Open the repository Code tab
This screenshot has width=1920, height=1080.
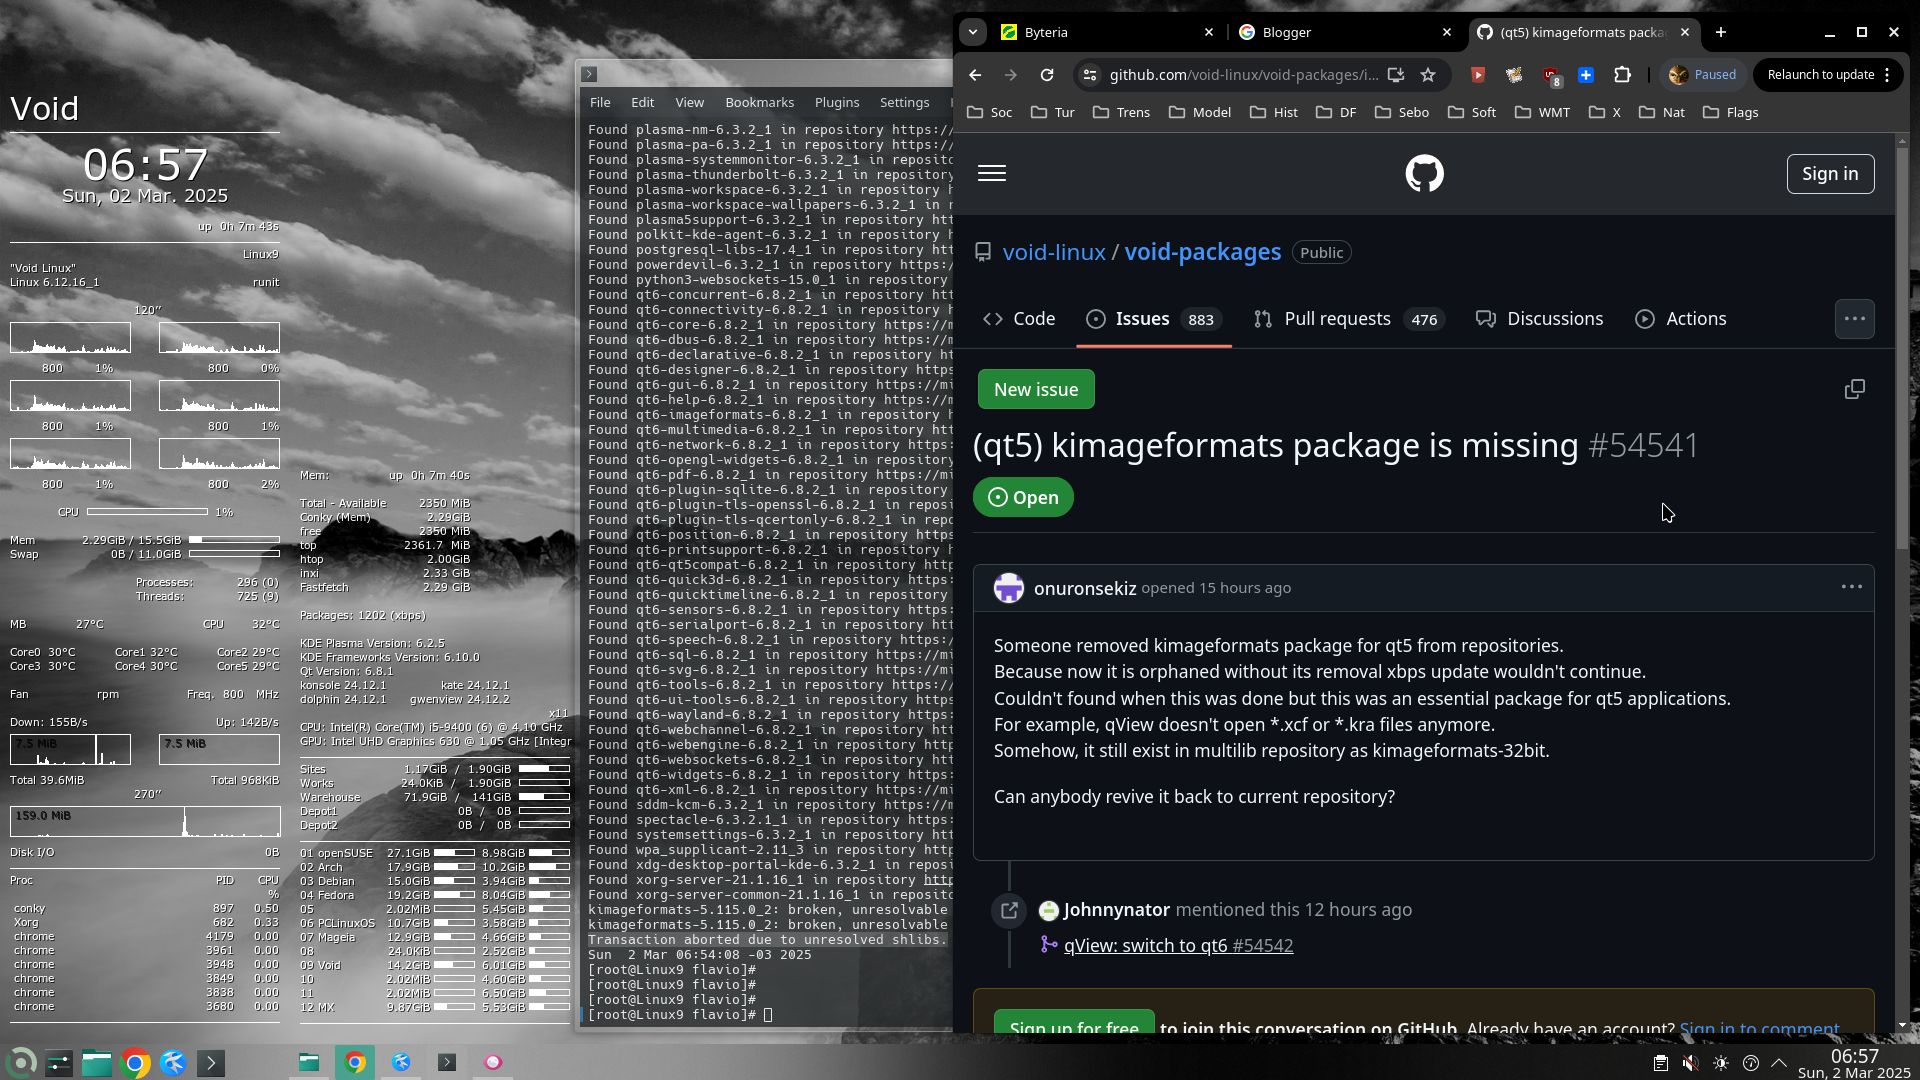point(1019,319)
